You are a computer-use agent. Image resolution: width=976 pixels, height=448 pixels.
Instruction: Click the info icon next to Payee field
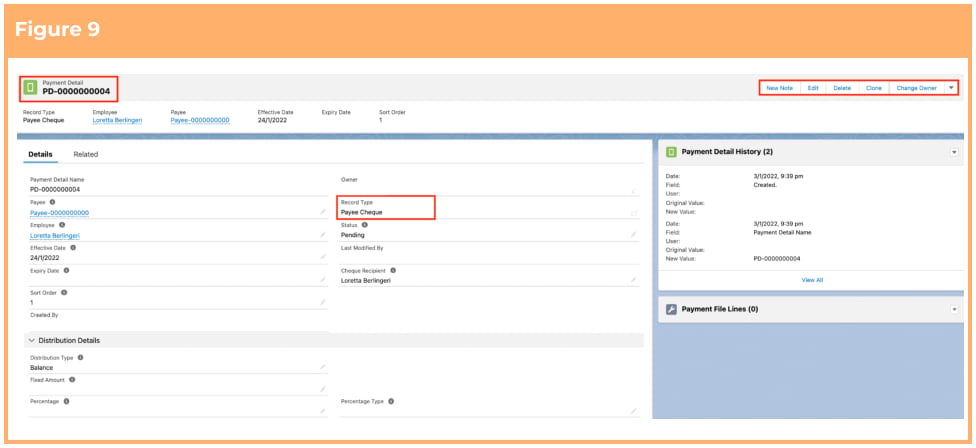(x=52, y=202)
